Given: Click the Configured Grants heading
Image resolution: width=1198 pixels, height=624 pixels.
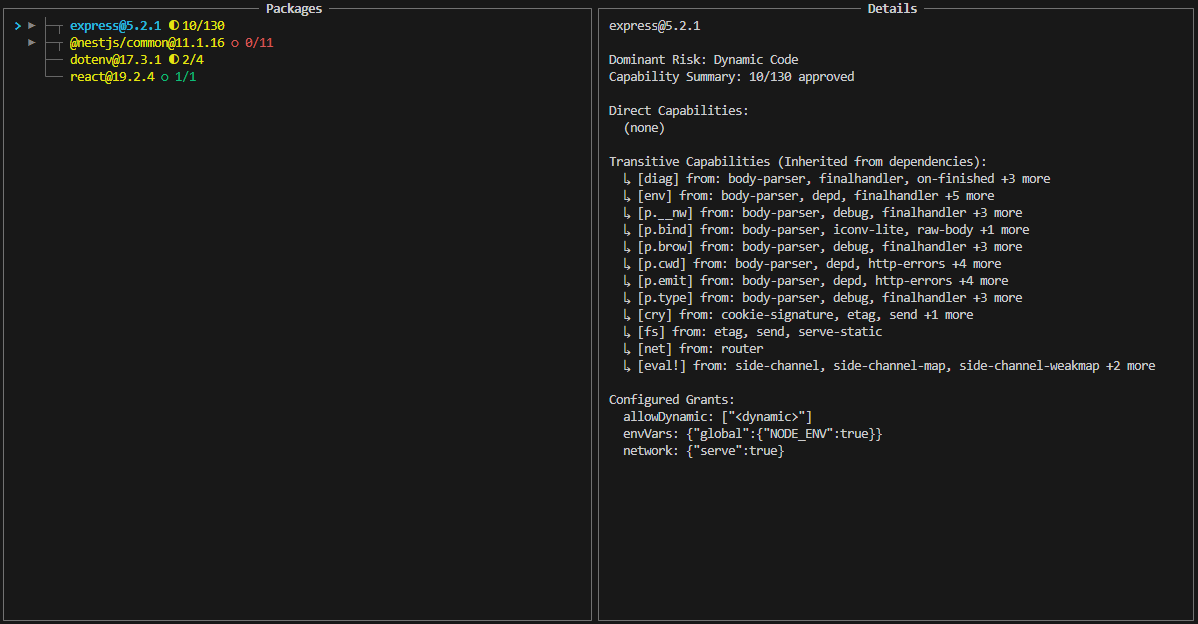Looking at the screenshot, I should click(672, 399).
